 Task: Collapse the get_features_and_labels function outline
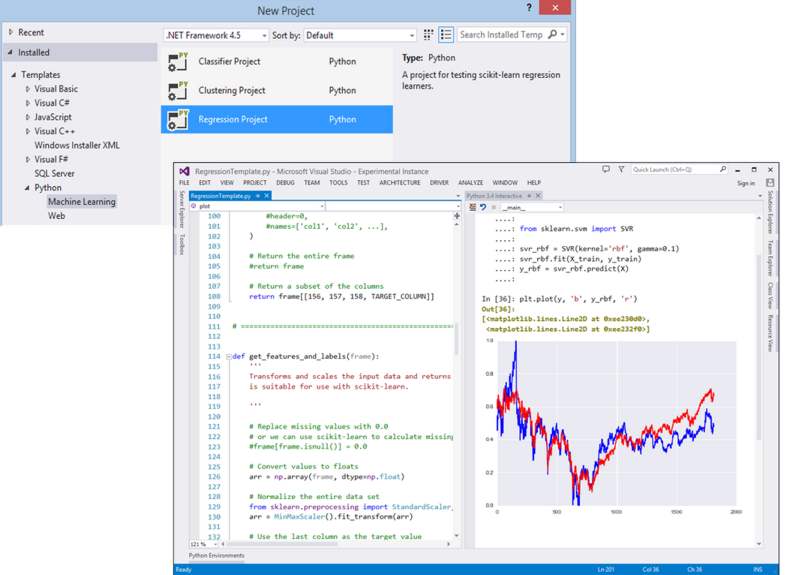[228, 357]
